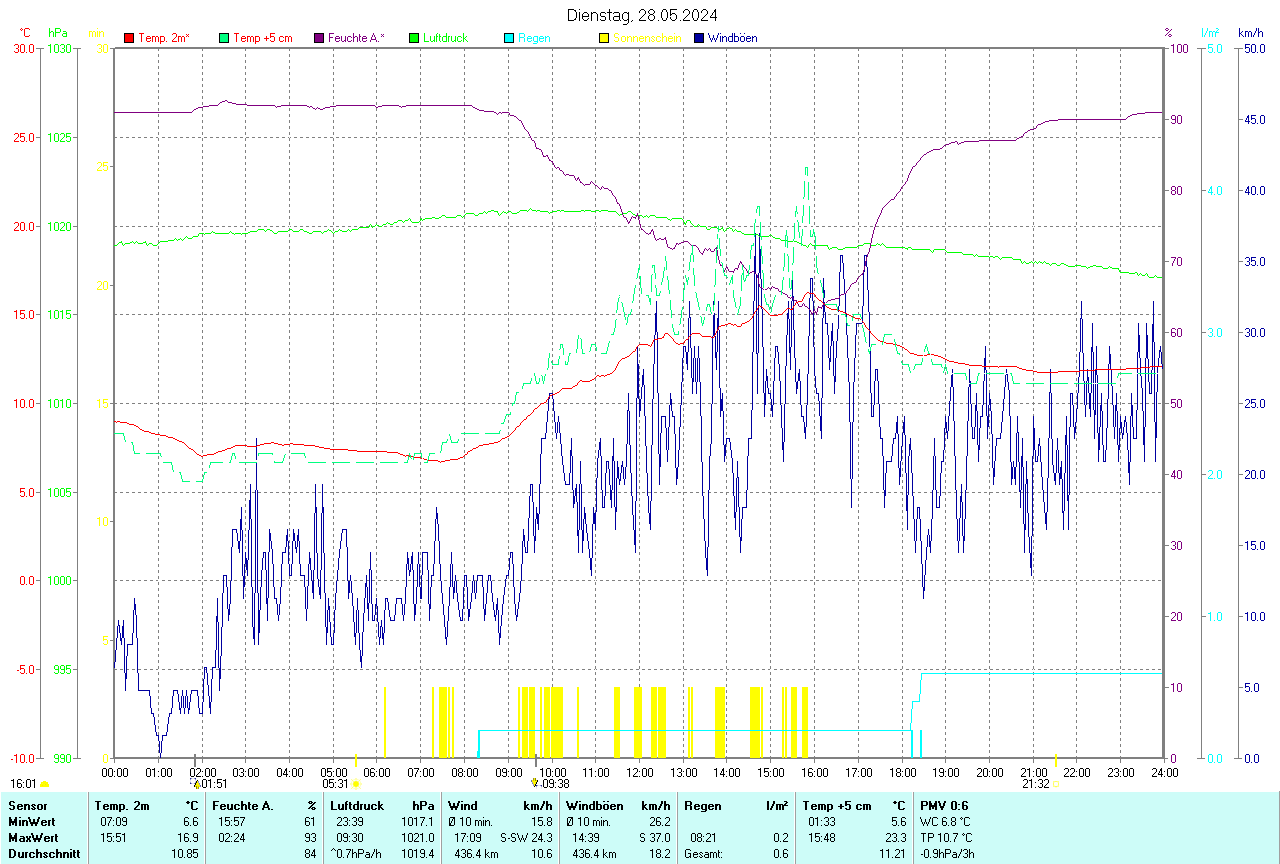Click the 'Luftdruck' legend label
The height and width of the screenshot is (864, 1280).
(x=445, y=38)
